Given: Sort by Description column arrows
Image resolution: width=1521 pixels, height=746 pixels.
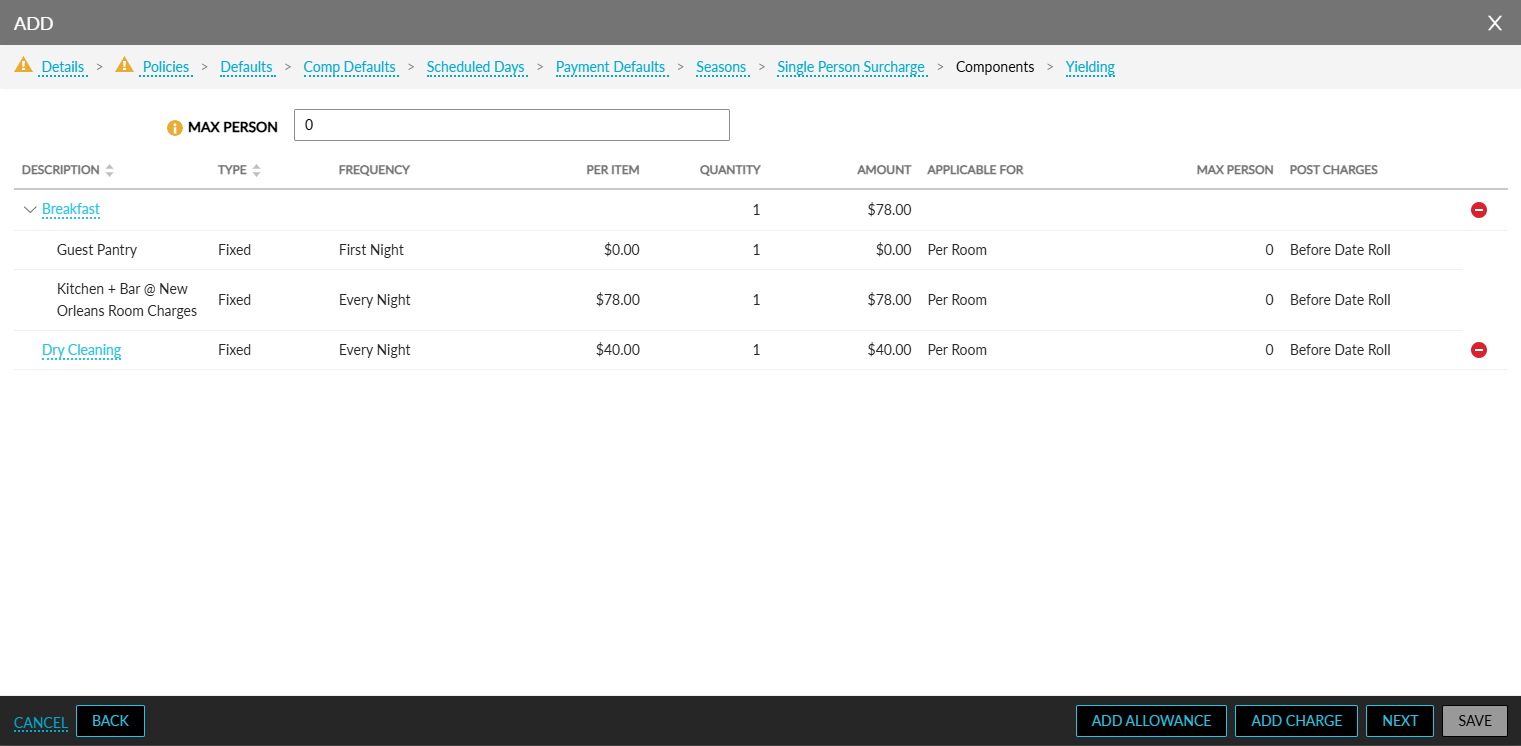Looking at the screenshot, I should pos(110,171).
